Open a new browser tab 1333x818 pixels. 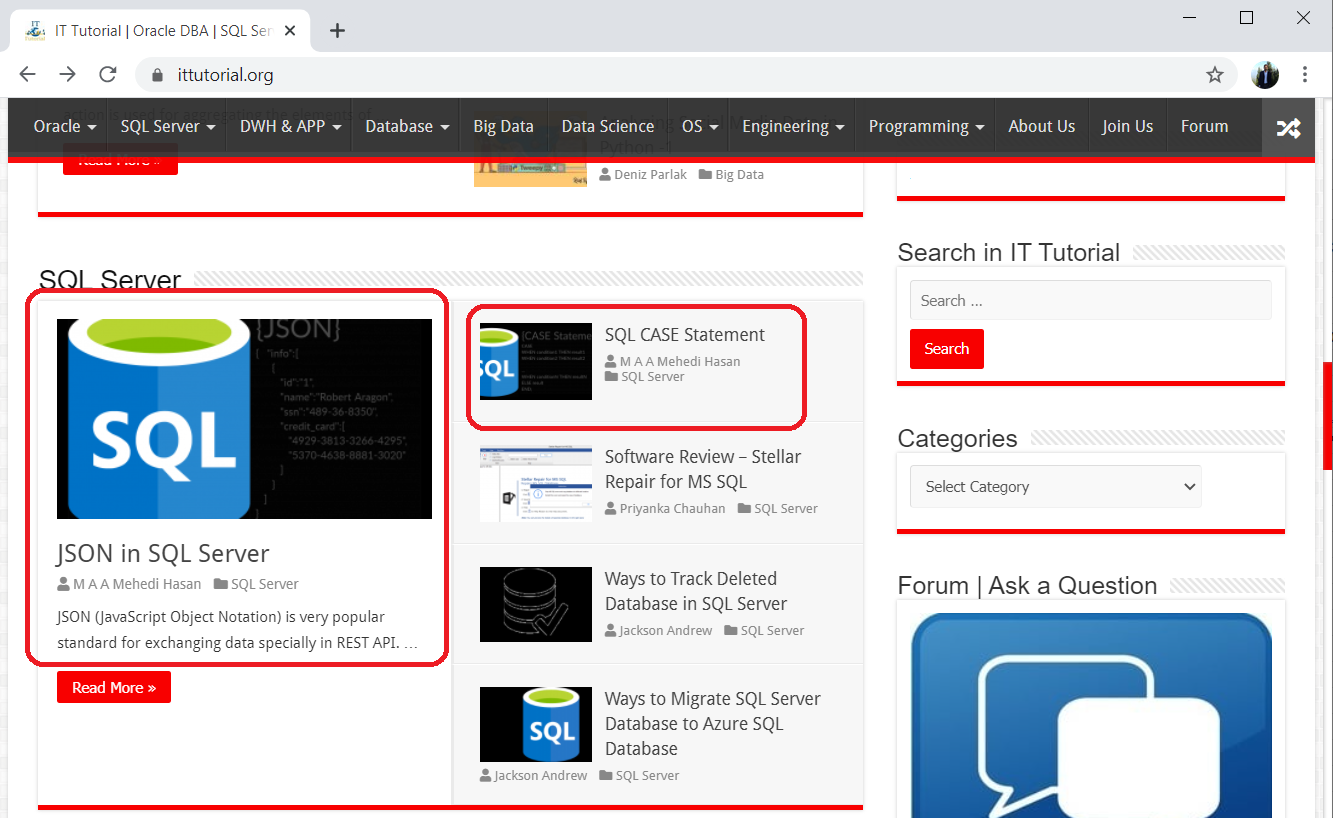[x=337, y=30]
